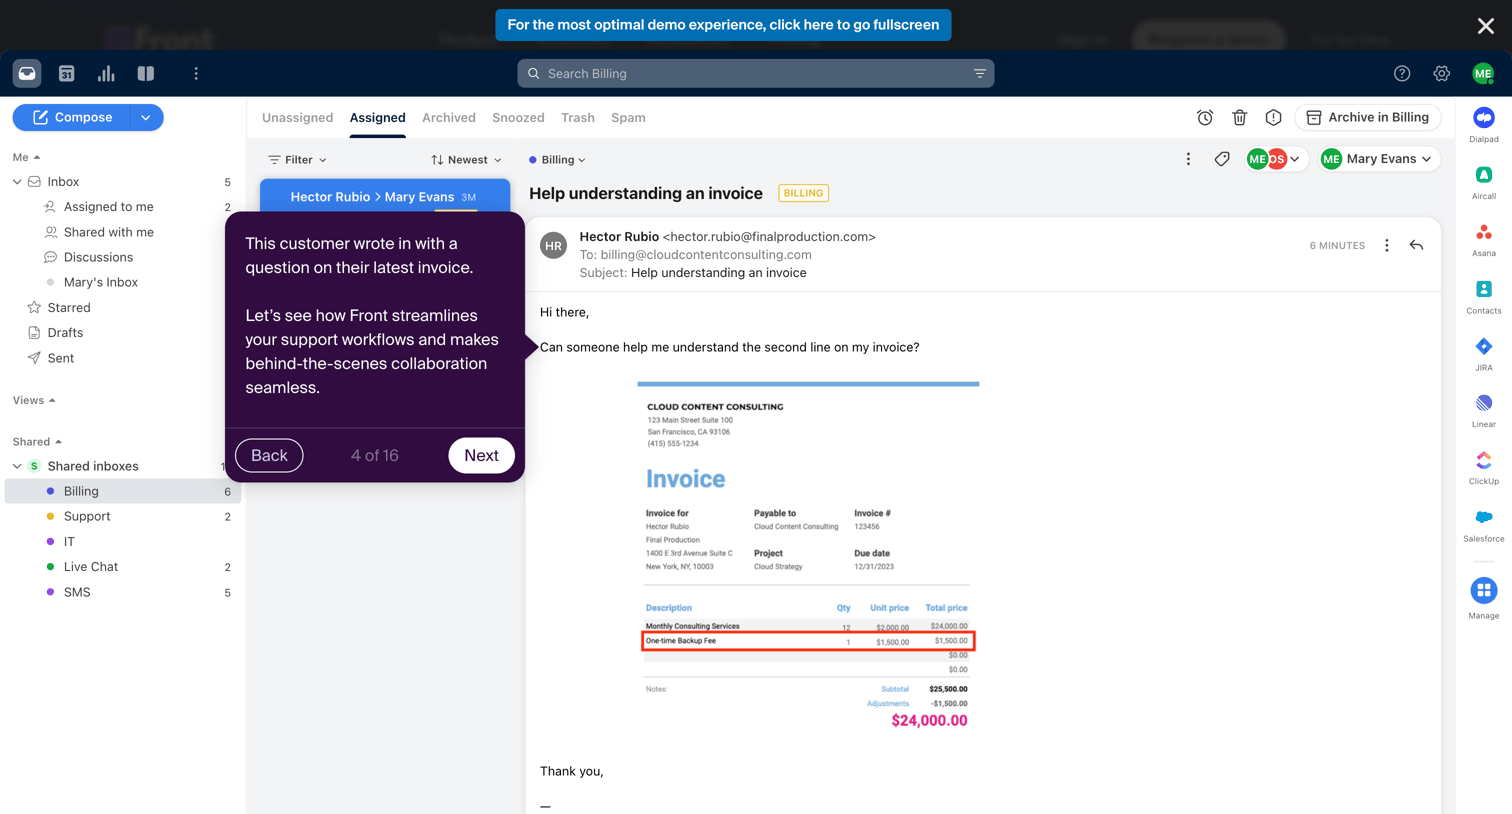Open participants dropdown with ME avatars
This screenshot has height=814, width=1512.
pyautogui.click(x=1274, y=159)
